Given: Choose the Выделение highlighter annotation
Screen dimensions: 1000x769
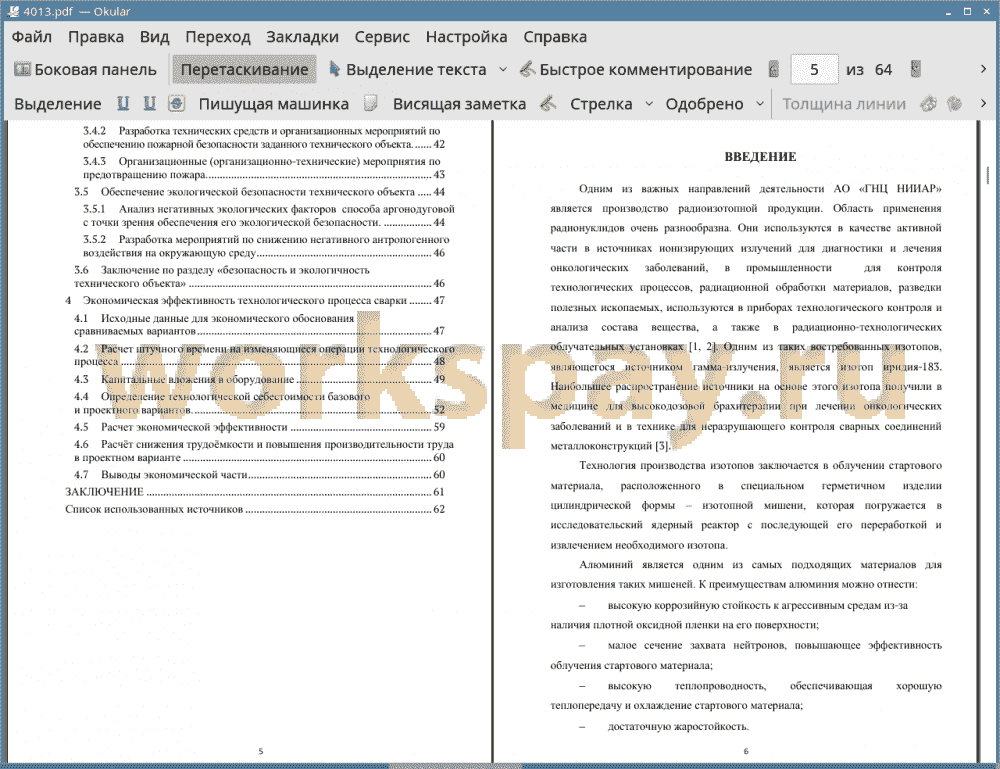Looking at the screenshot, I should 57,104.
